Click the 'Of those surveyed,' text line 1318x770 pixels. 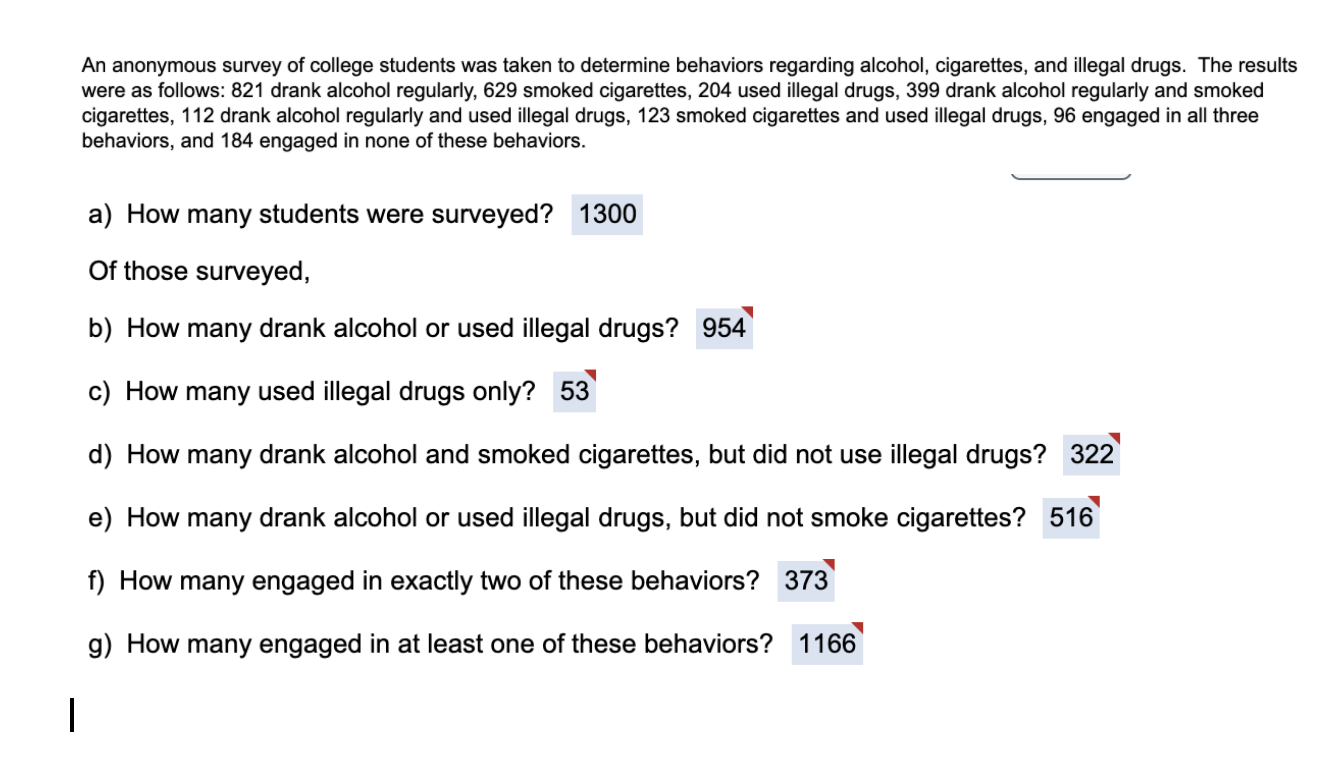[199, 272]
